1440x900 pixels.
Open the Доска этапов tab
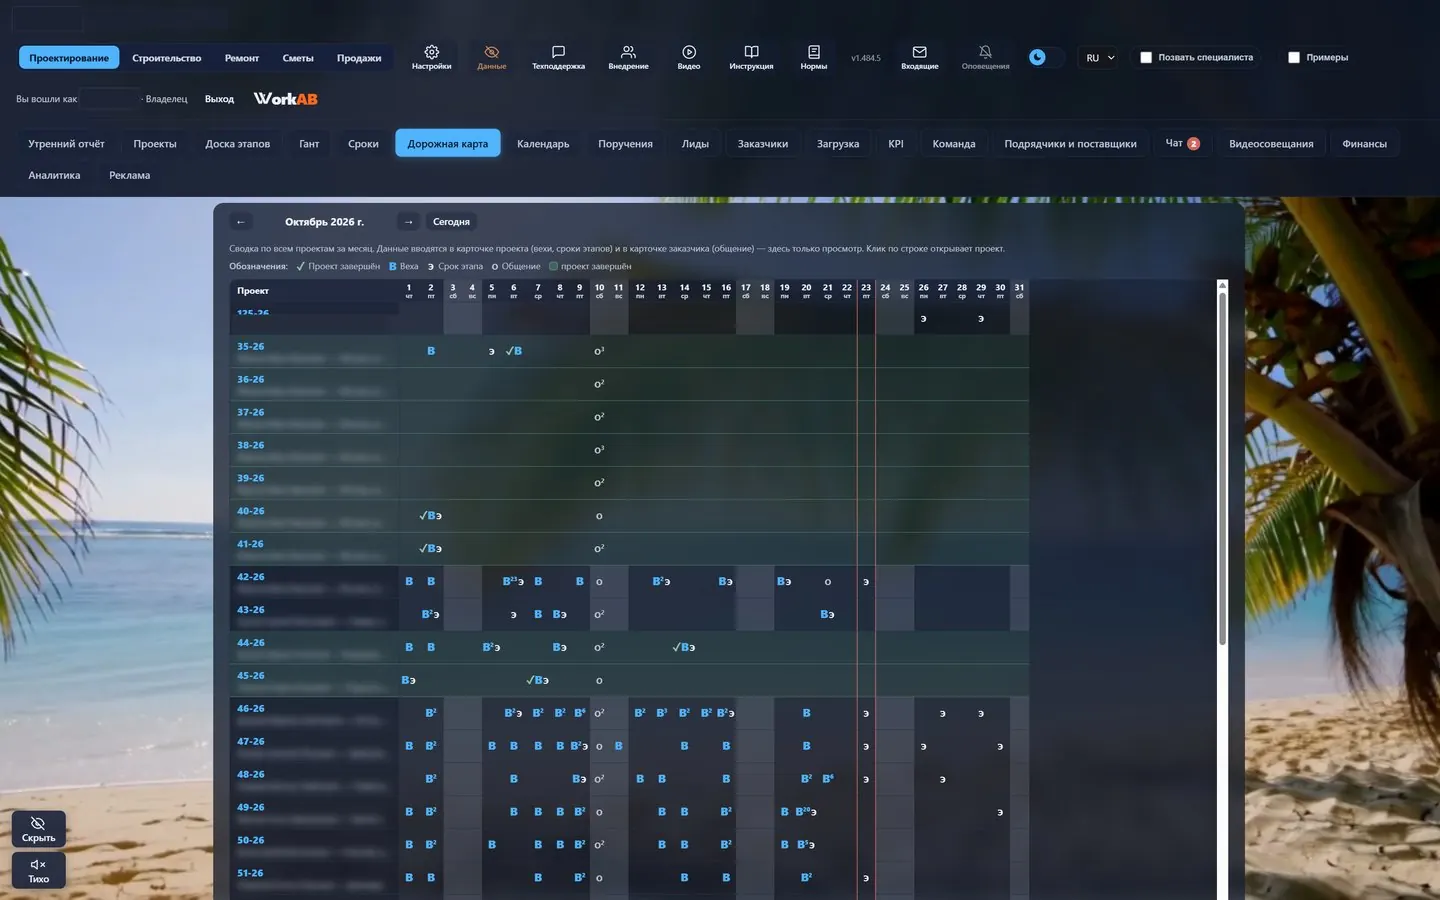click(238, 143)
